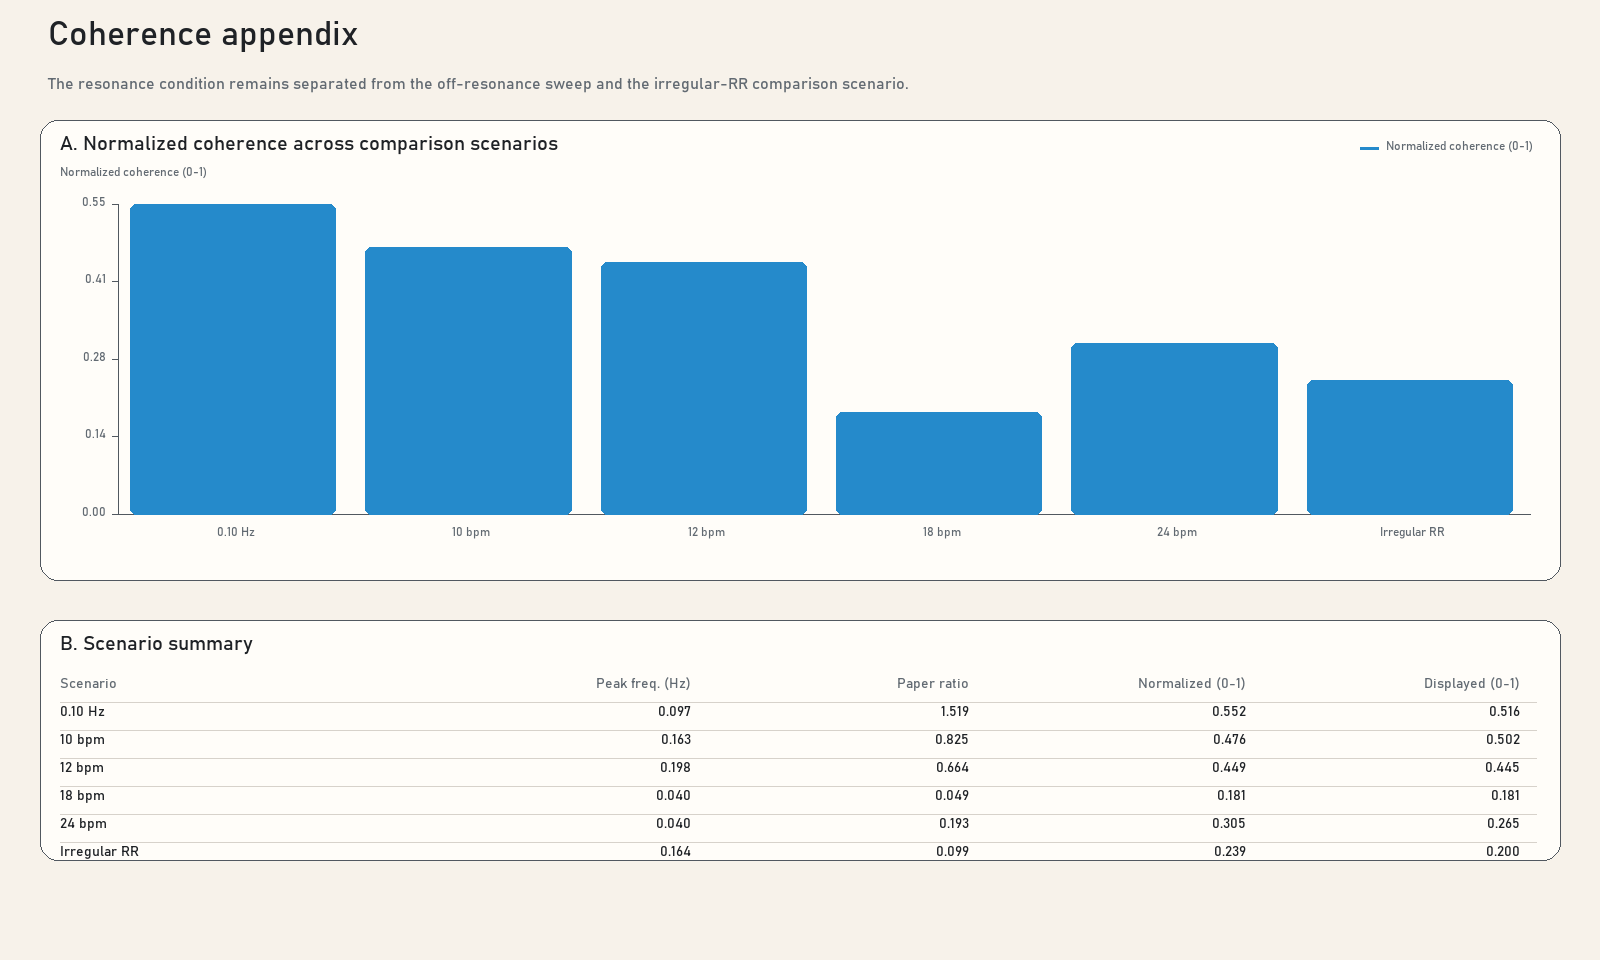Click the displayed value 0.445
The width and height of the screenshot is (1600, 960).
(1502, 768)
